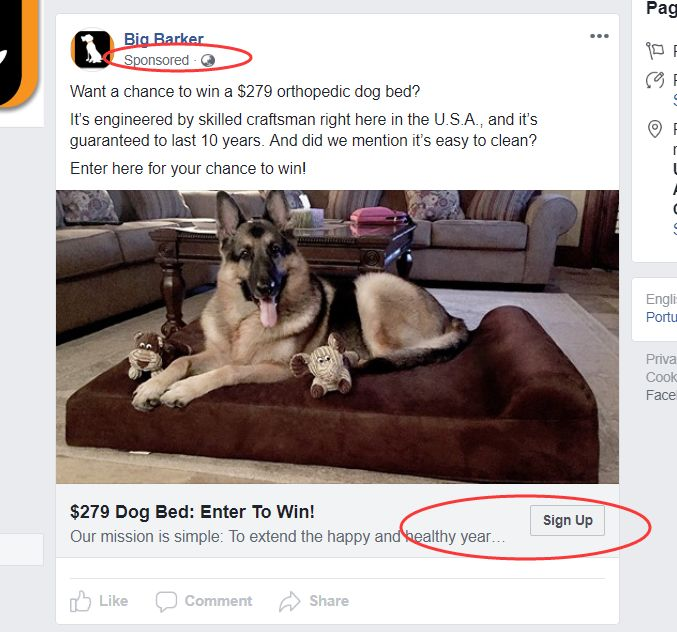Open the German Shepherd dog bed ad image
The width and height of the screenshot is (677, 632).
pos(337,337)
